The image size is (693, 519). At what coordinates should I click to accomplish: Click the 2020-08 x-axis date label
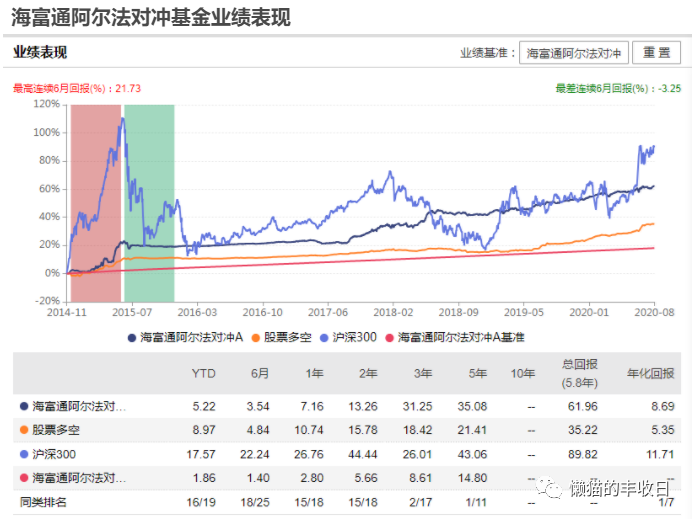654,313
